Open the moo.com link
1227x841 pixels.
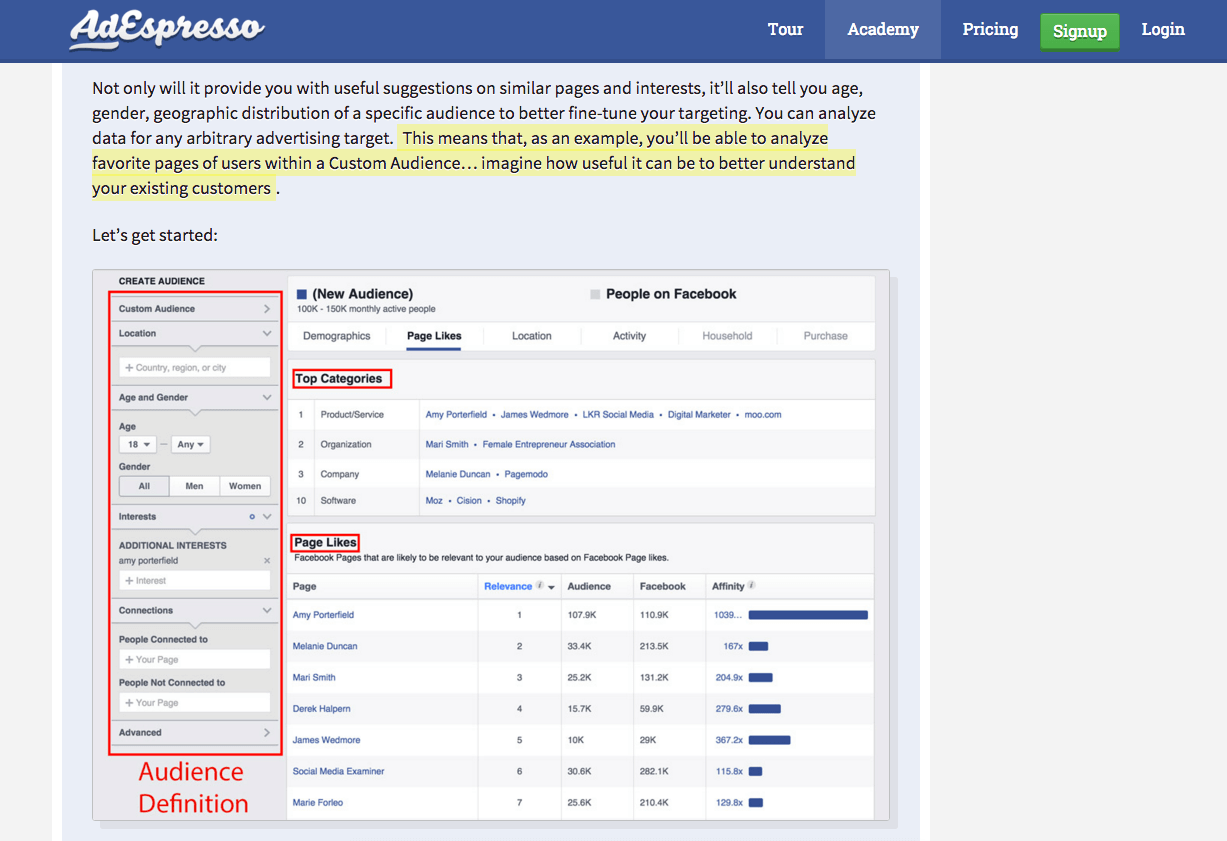(x=763, y=415)
